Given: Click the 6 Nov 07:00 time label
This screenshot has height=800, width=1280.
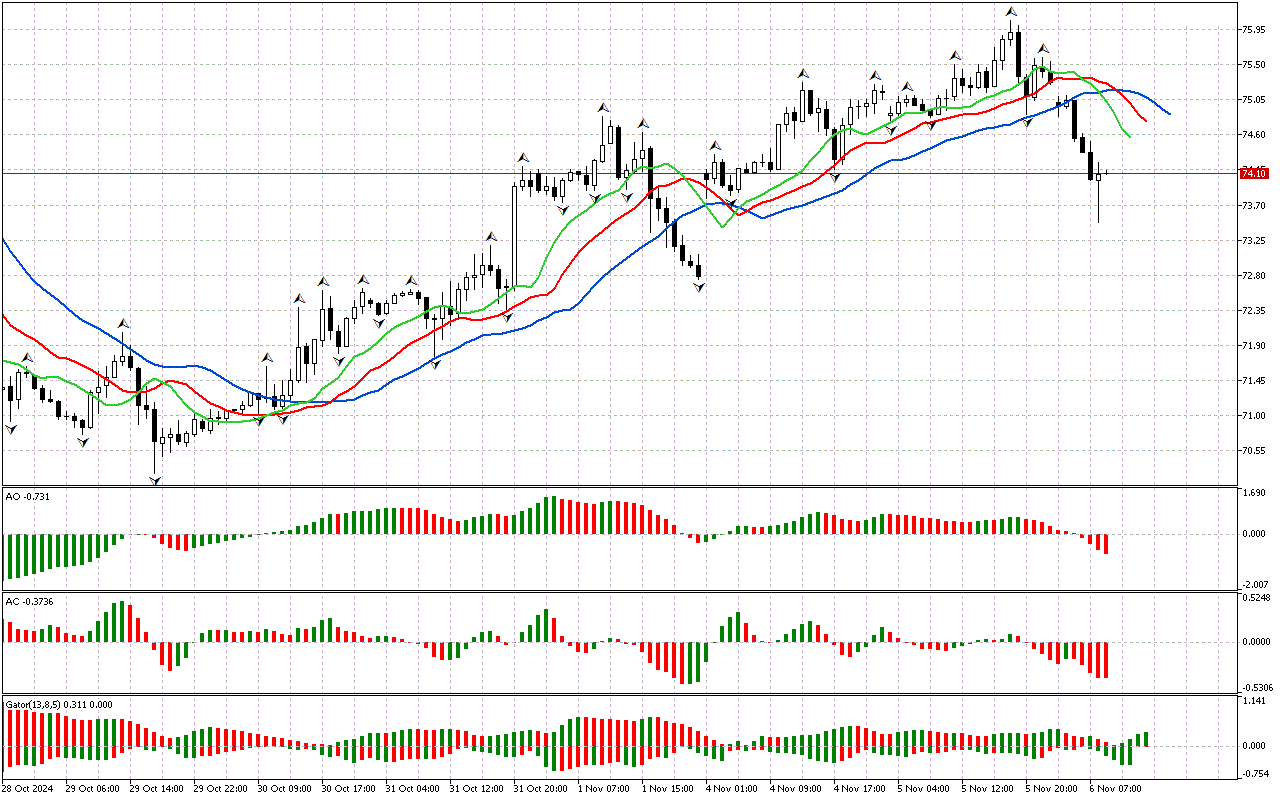Looking at the screenshot, I should [1116, 788].
